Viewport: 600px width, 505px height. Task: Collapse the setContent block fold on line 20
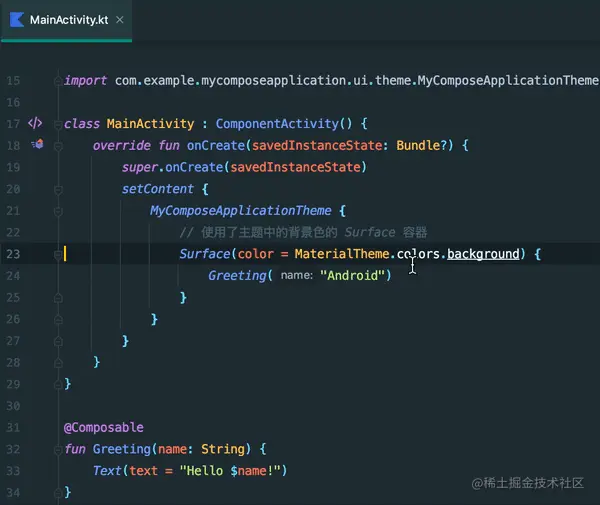coord(58,190)
